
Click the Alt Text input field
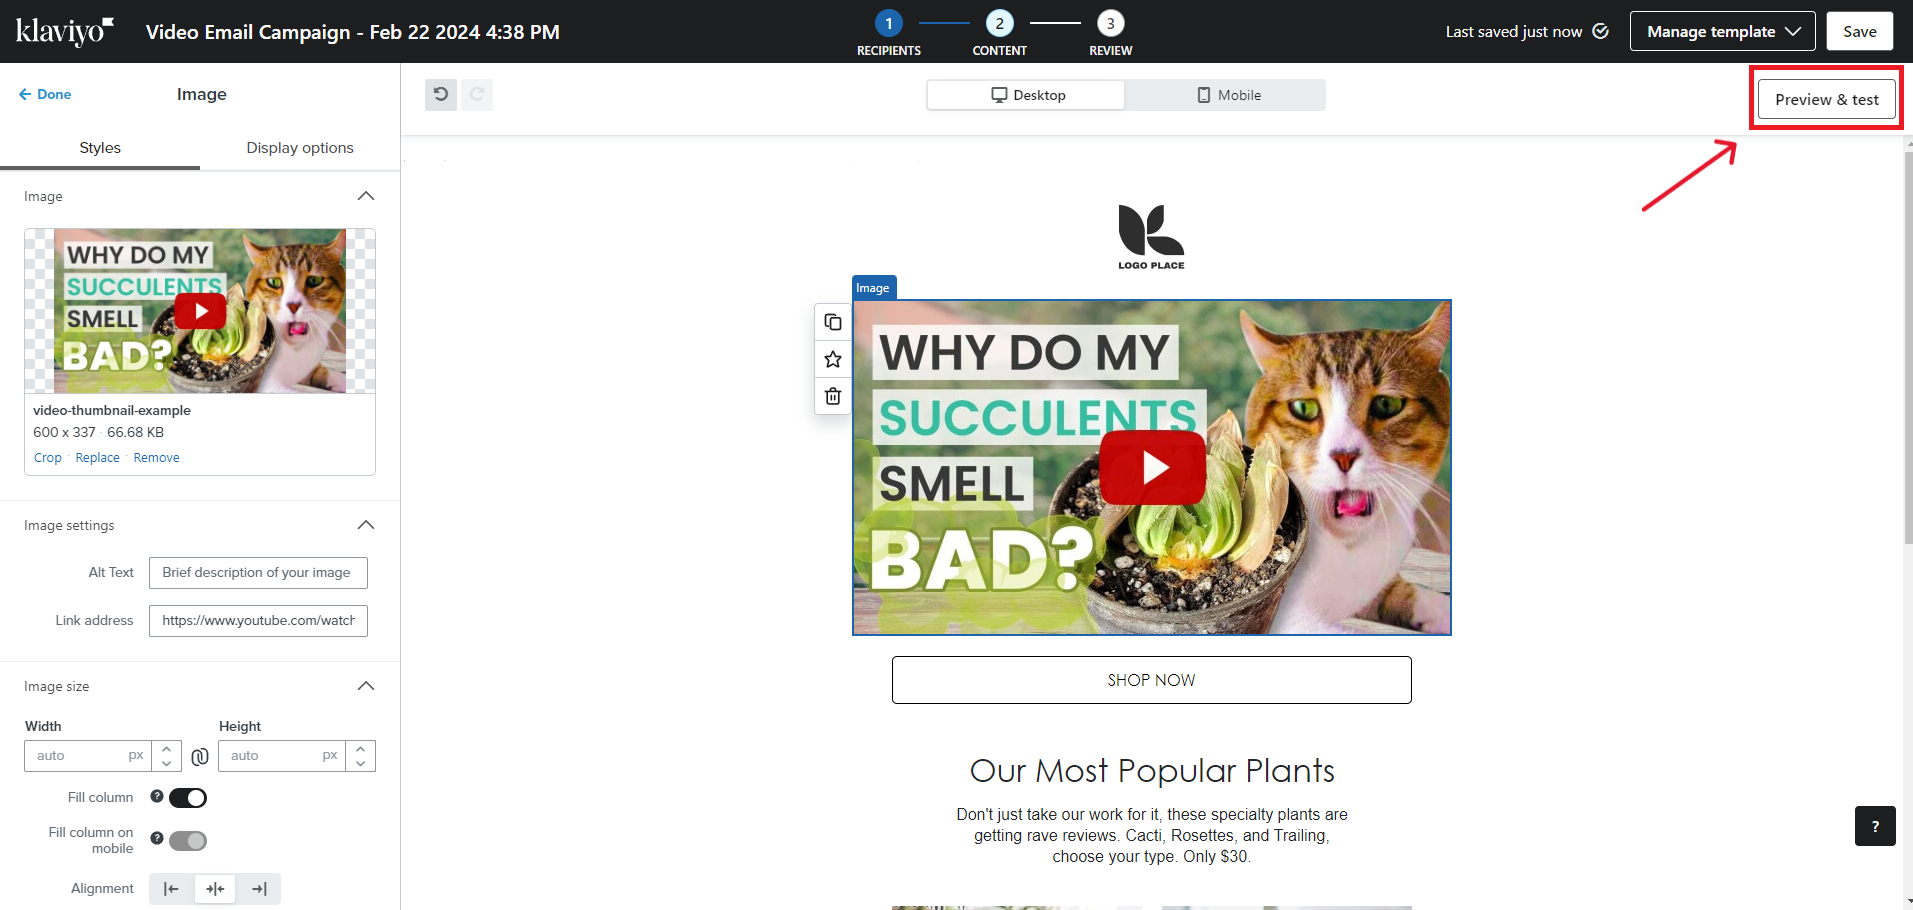click(258, 573)
